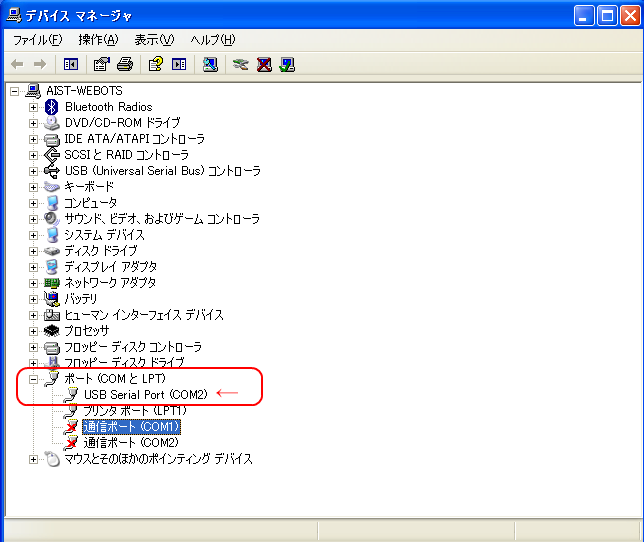
Task: Click the Print toolbar icon
Action: 125,64
